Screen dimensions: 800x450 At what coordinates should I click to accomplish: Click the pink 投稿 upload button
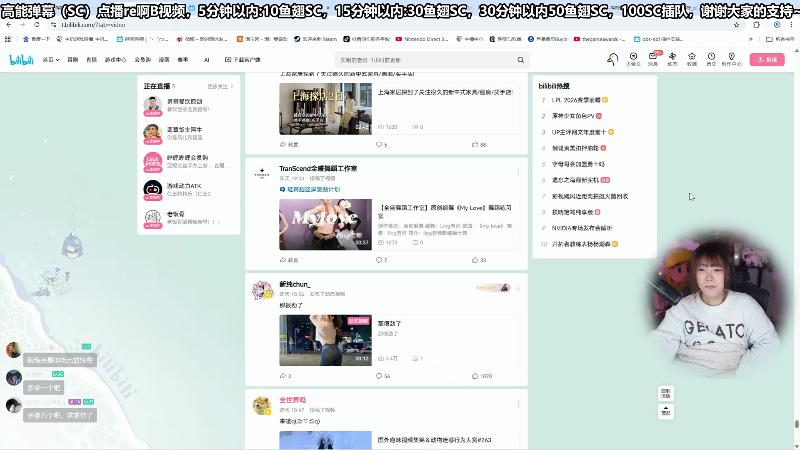pos(767,60)
